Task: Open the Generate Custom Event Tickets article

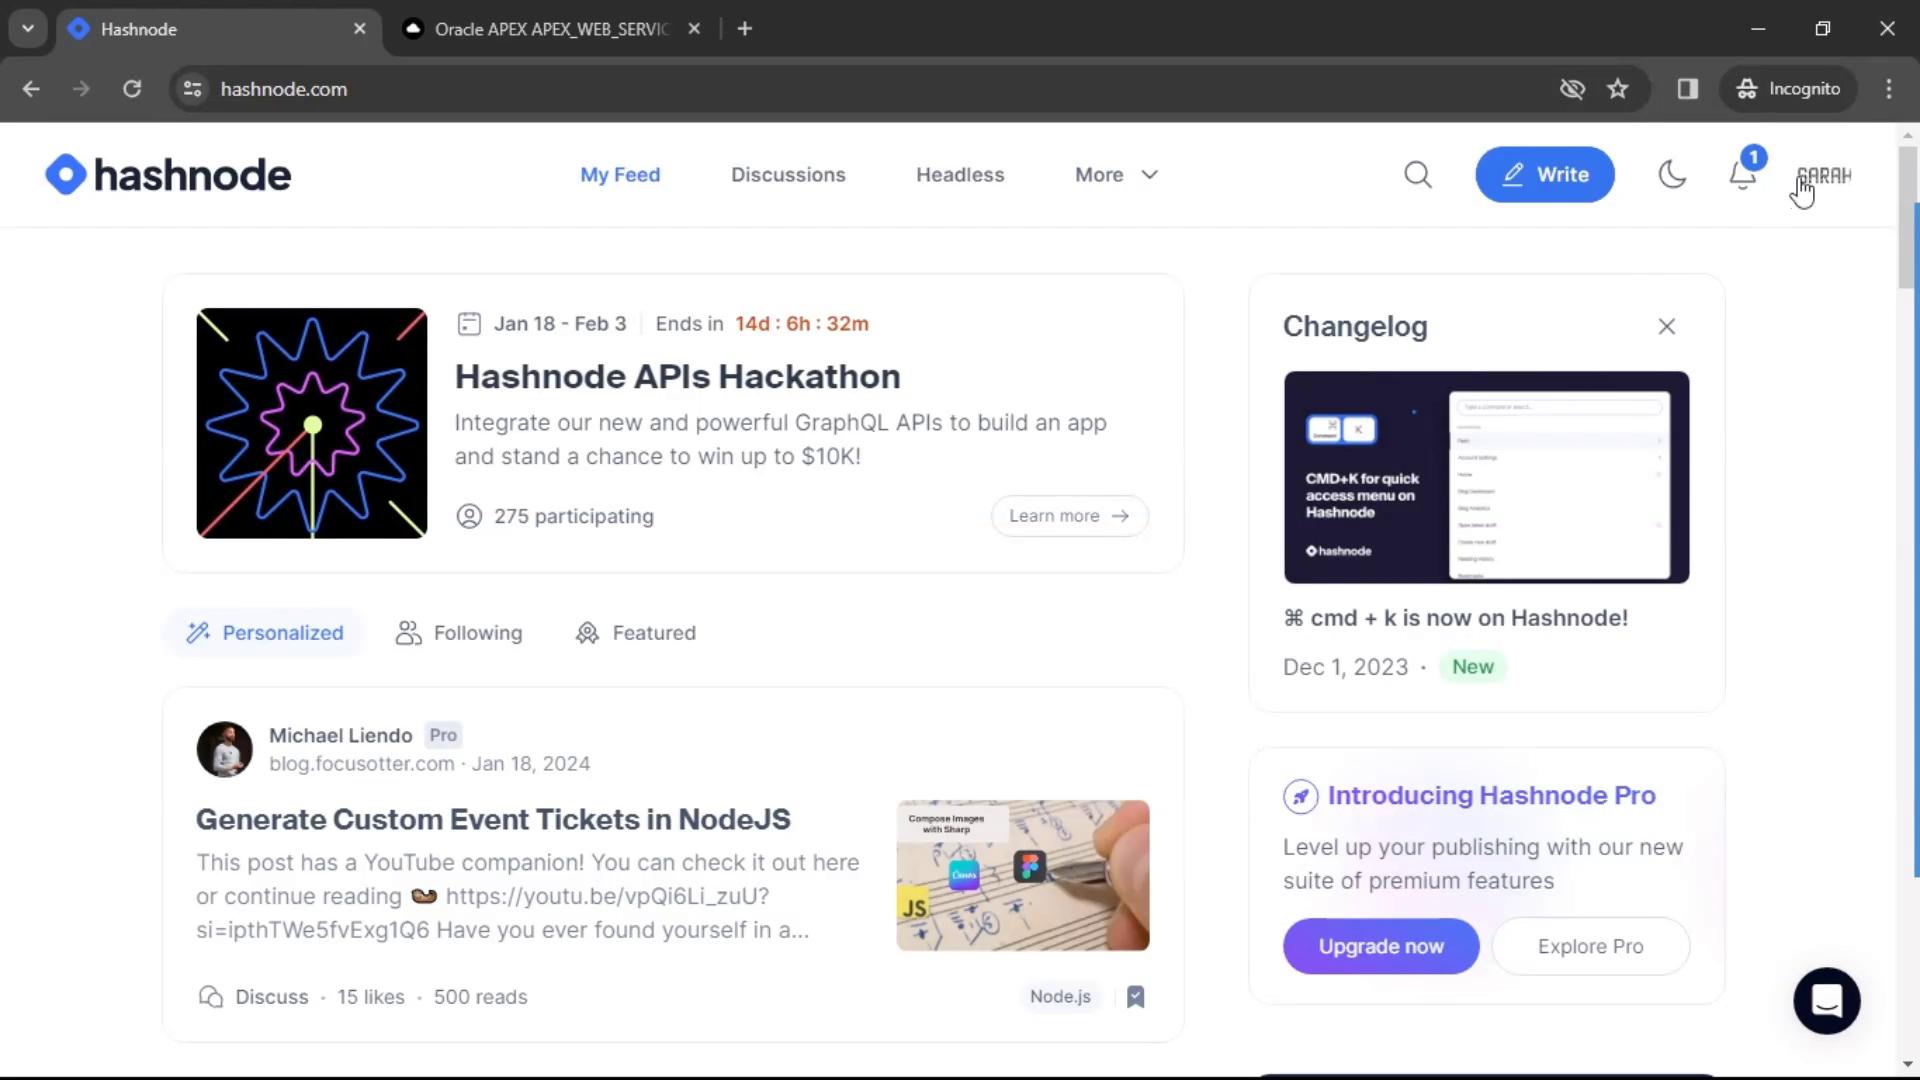Action: (492, 818)
